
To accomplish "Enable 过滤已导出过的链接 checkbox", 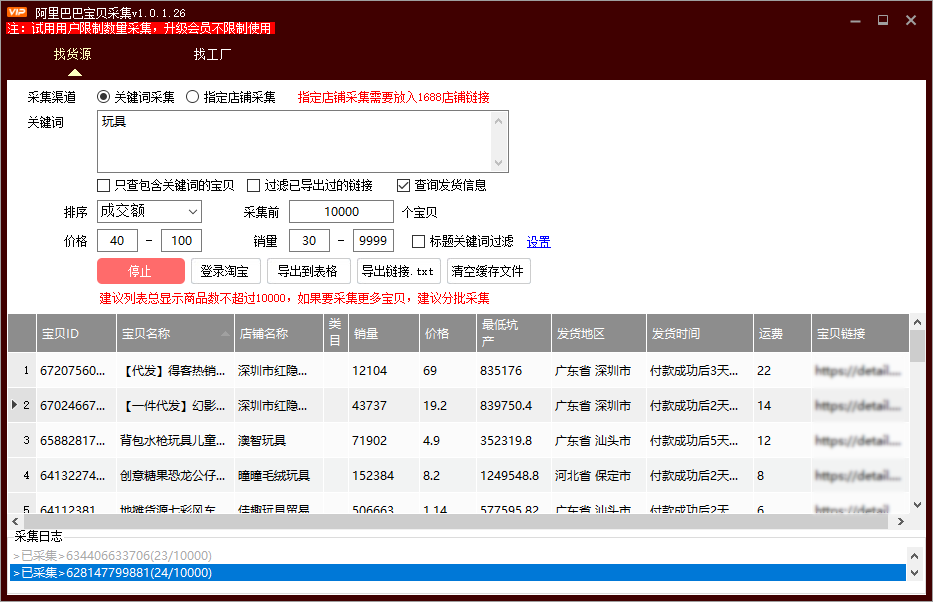I will coord(253,186).
